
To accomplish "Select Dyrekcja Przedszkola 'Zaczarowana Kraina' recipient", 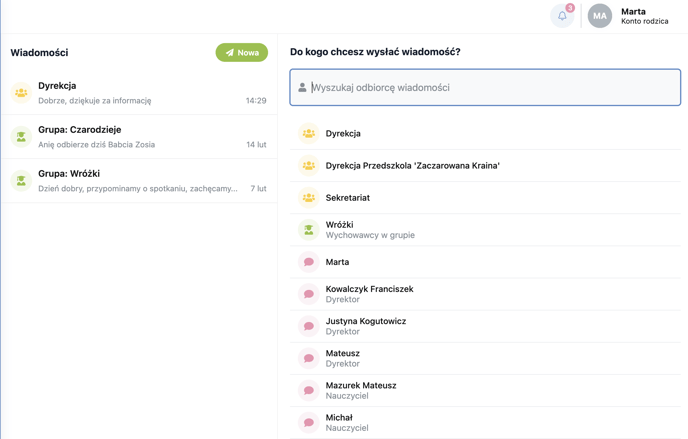I will 485,166.
